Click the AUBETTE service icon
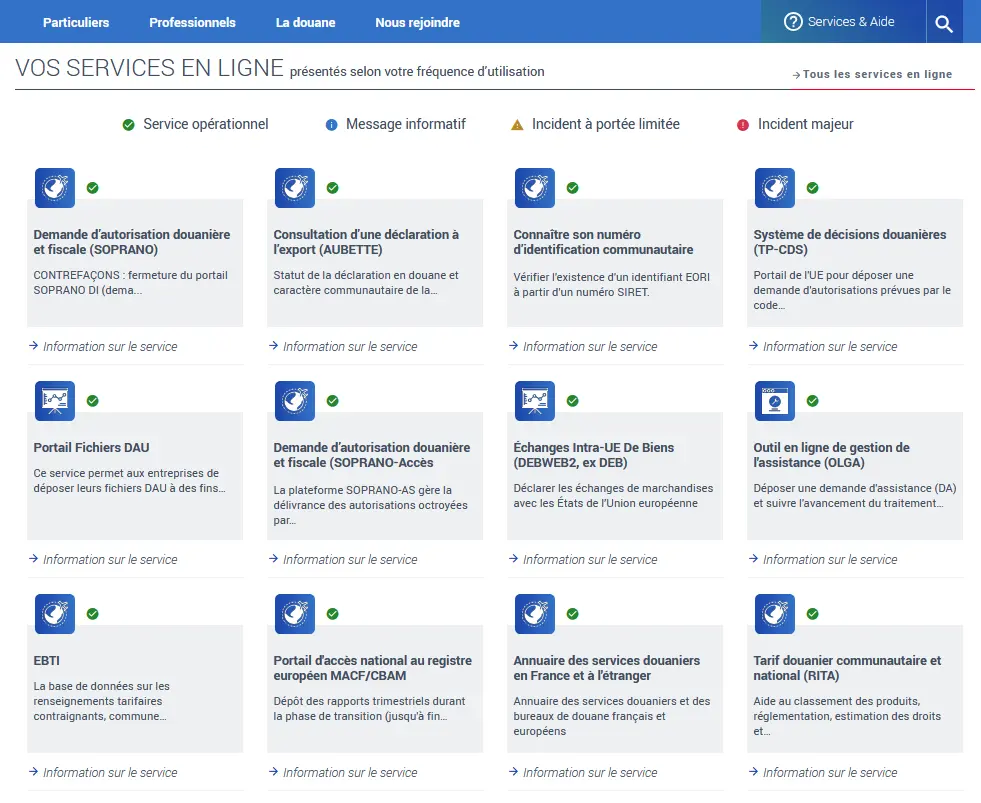 click(294, 188)
